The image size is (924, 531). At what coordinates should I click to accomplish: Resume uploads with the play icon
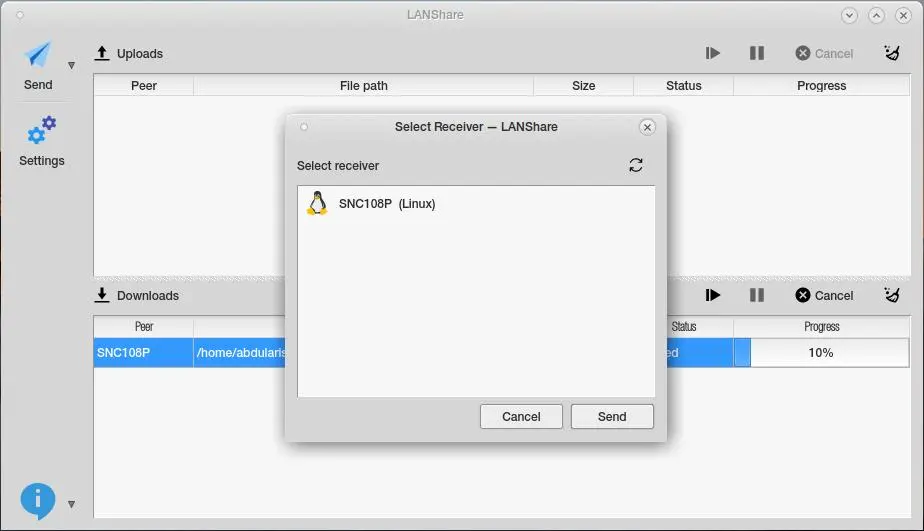(712, 54)
